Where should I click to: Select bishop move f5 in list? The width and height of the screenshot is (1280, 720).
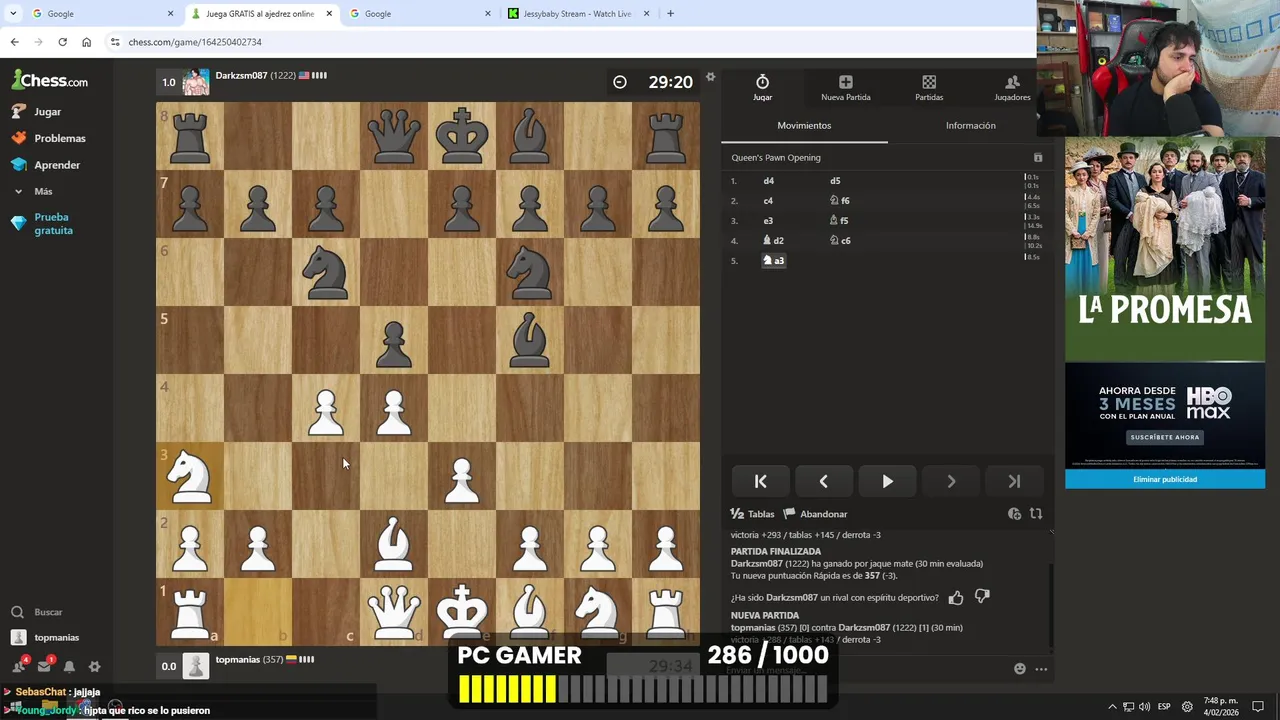pos(839,221)
